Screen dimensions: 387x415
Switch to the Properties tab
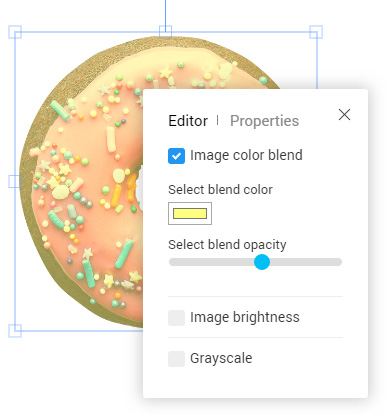tap(264, 121)
